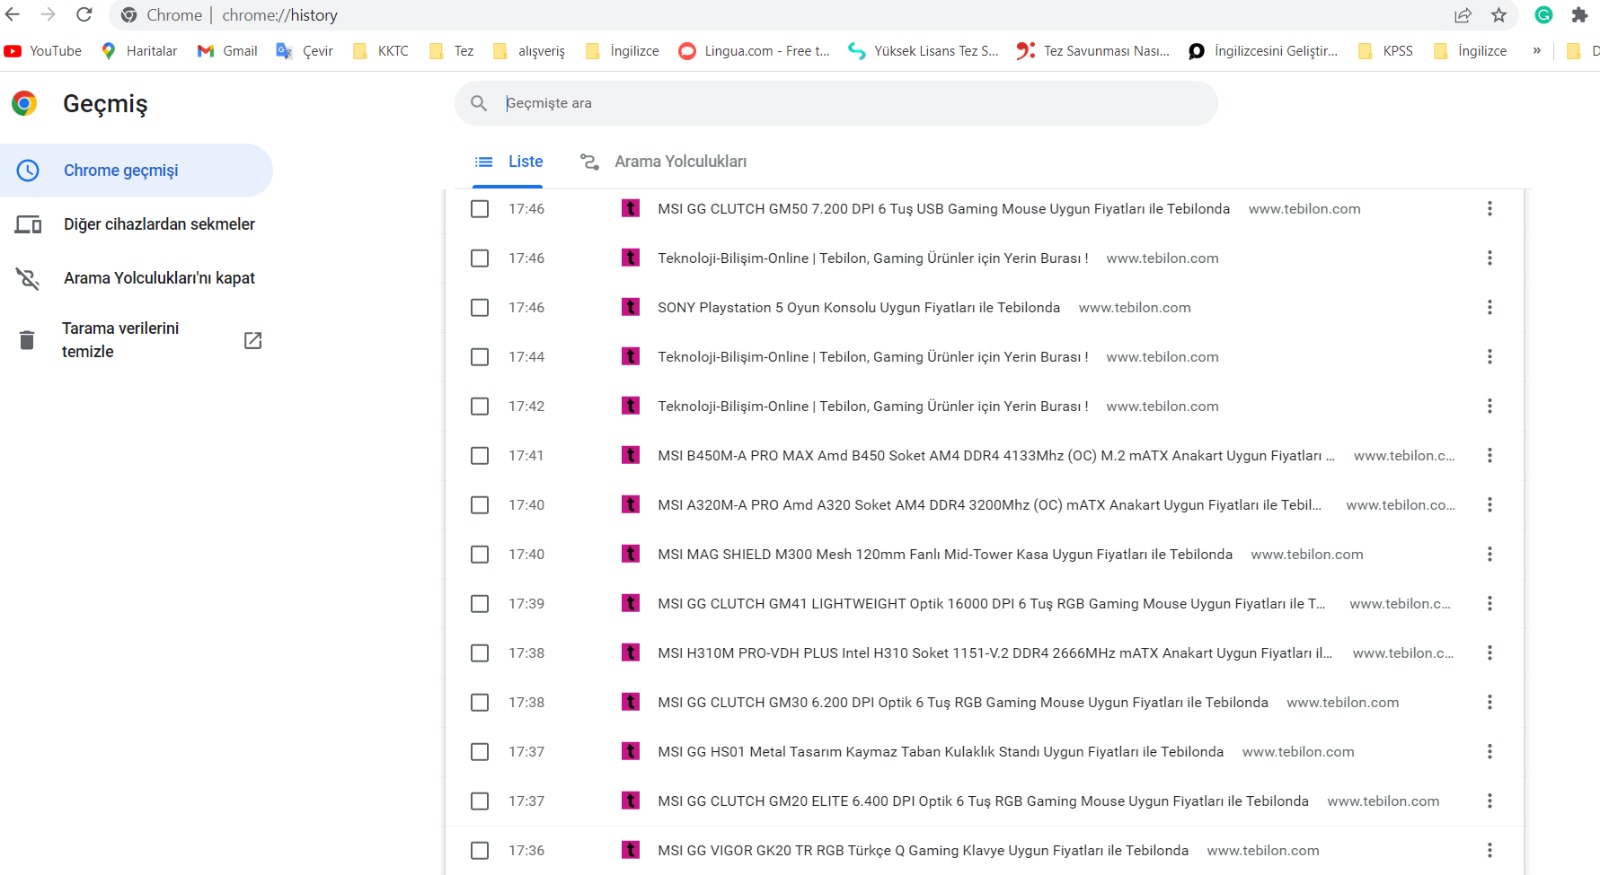Open MSI A320M-A PRO history link
1600x875 pixels.
990,505
